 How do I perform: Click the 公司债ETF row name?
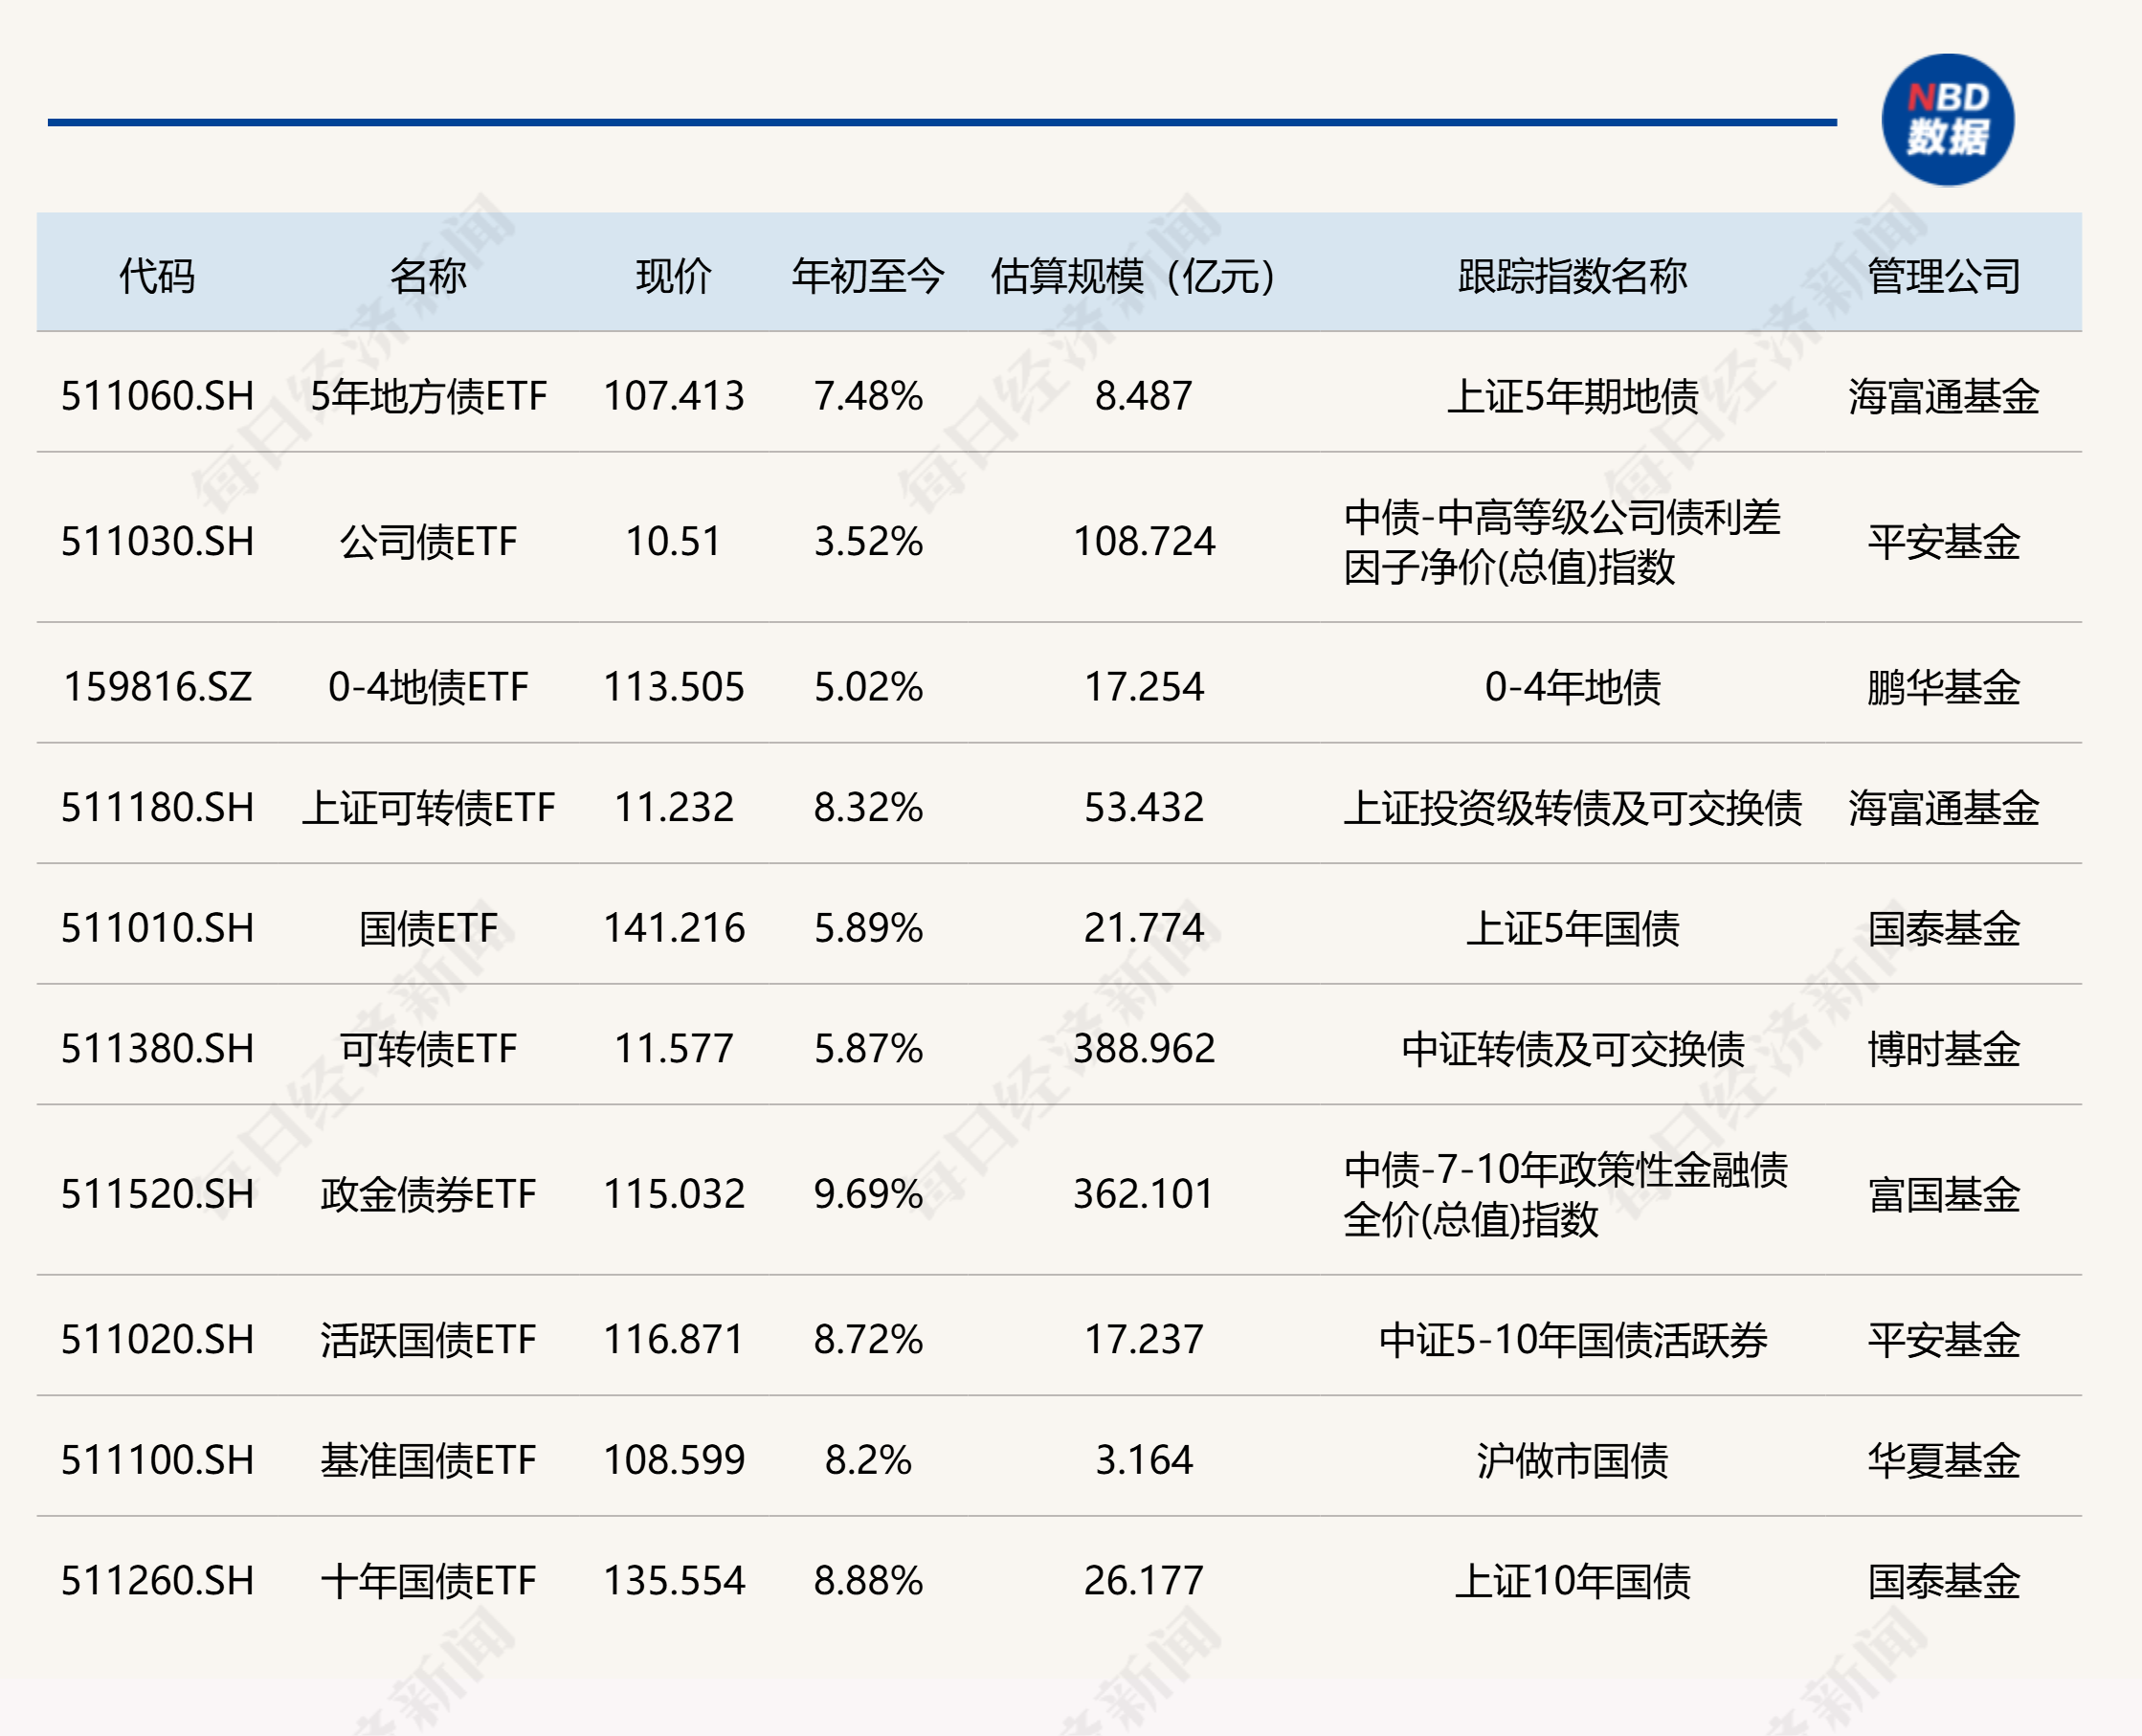[x=427, y=543]
